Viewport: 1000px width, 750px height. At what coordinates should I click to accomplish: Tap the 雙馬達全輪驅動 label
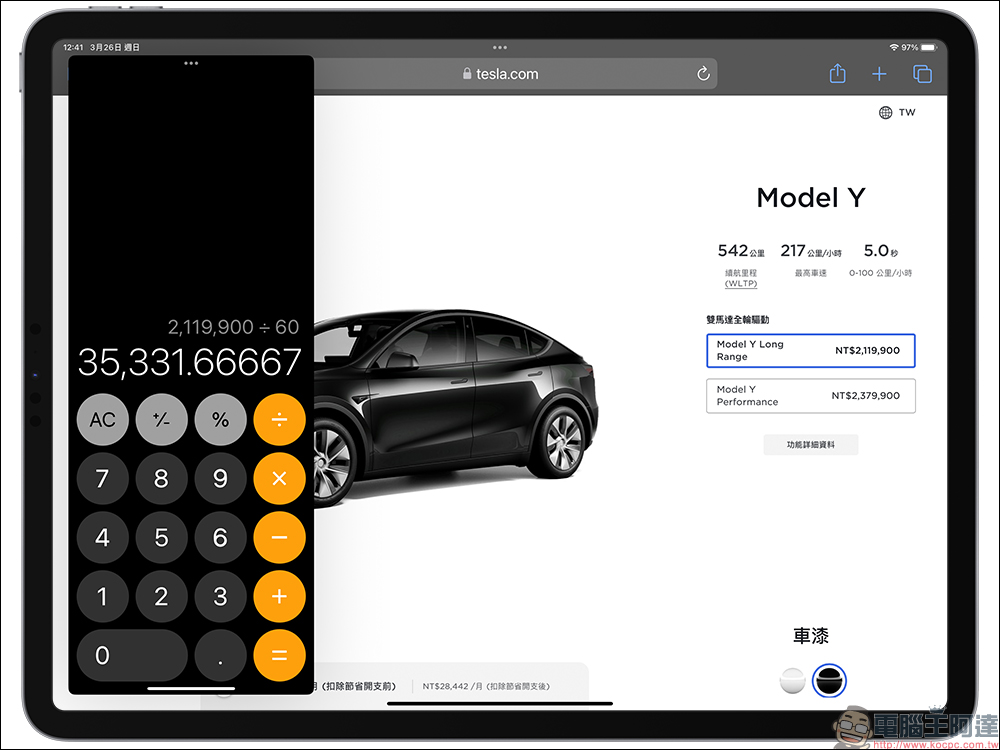737,320
